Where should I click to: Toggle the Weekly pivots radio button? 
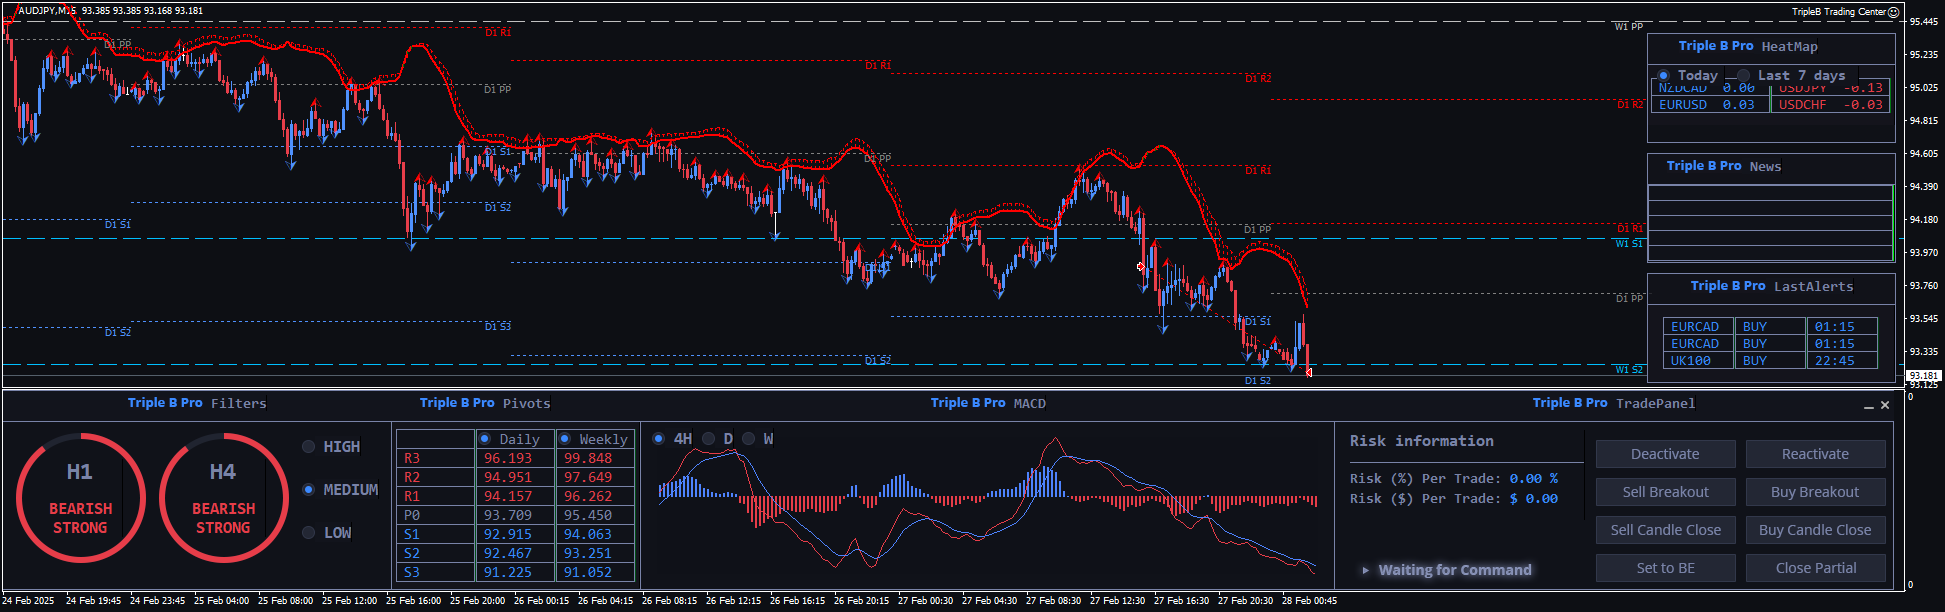[565, 439]
